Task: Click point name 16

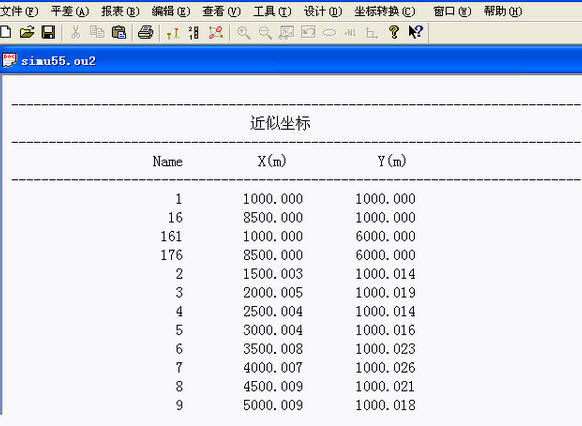Action: pyautogui.click(x=175, y=218)
